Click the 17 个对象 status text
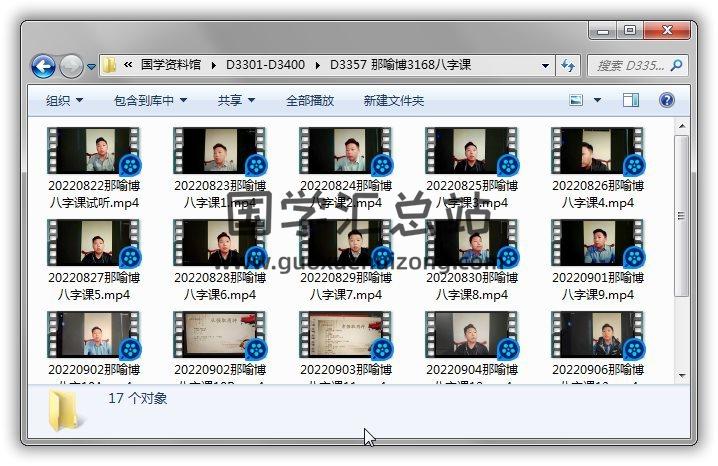 pos(137,398)
